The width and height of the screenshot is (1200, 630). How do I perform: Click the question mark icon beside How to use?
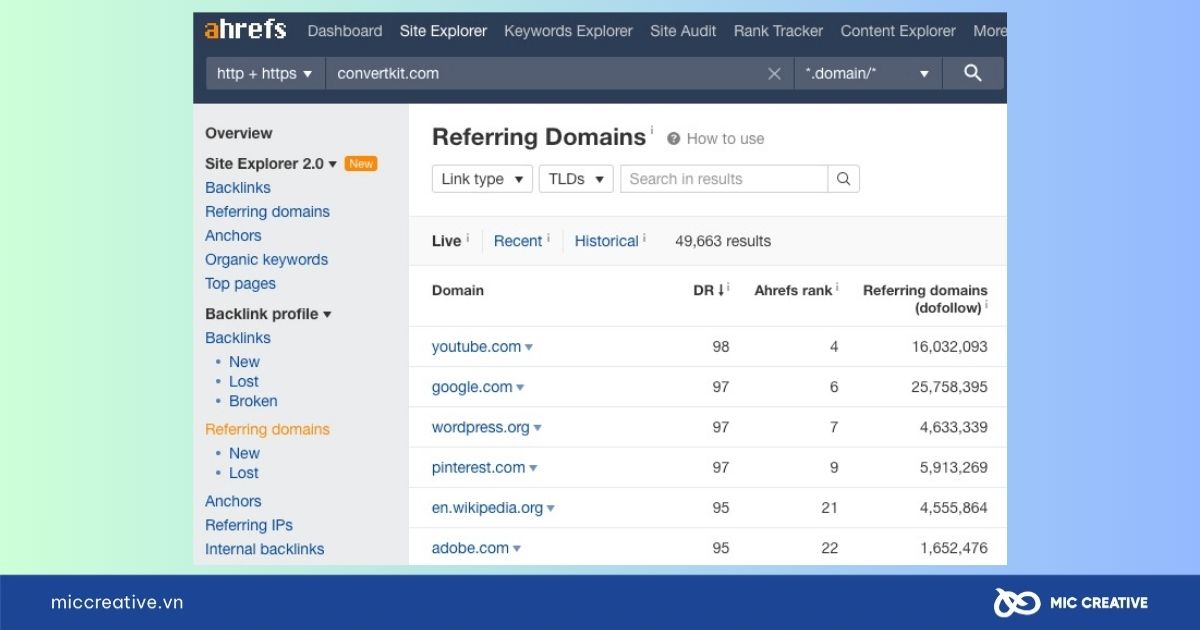point(674,139)
